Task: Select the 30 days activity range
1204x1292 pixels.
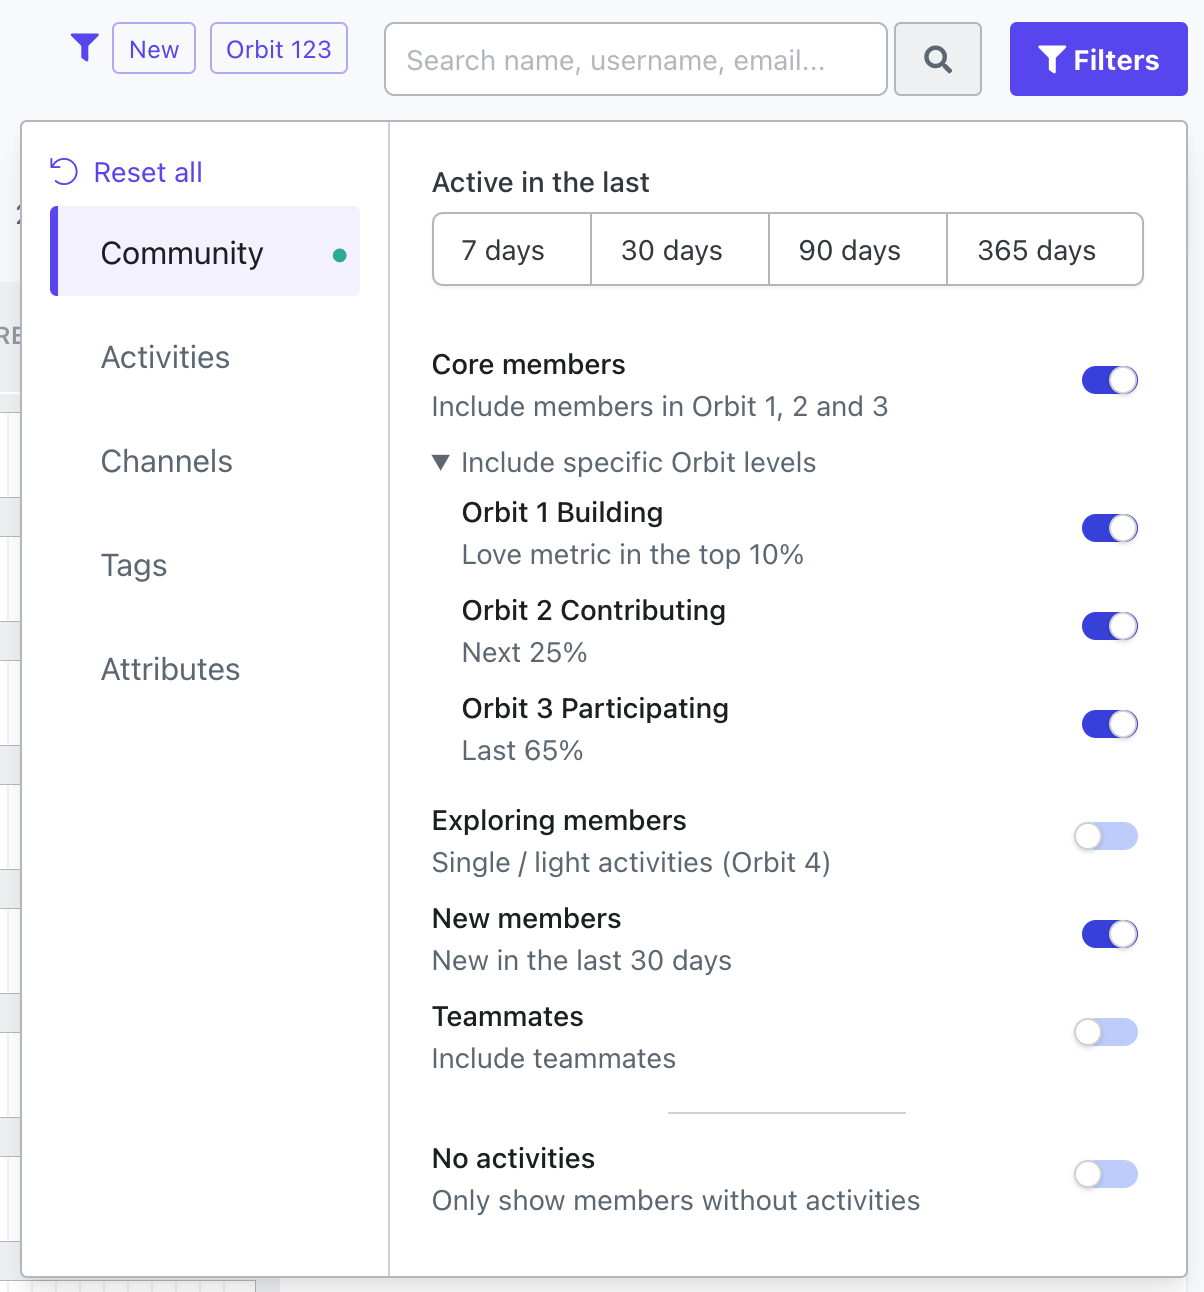Action: [680, 250]
